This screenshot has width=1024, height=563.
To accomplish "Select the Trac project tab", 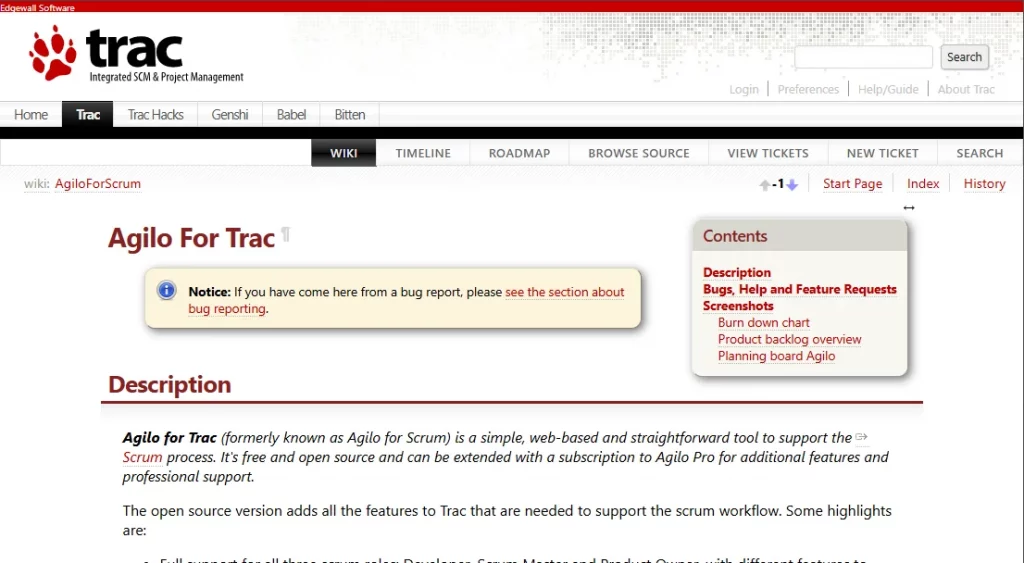I will point(88,114).
